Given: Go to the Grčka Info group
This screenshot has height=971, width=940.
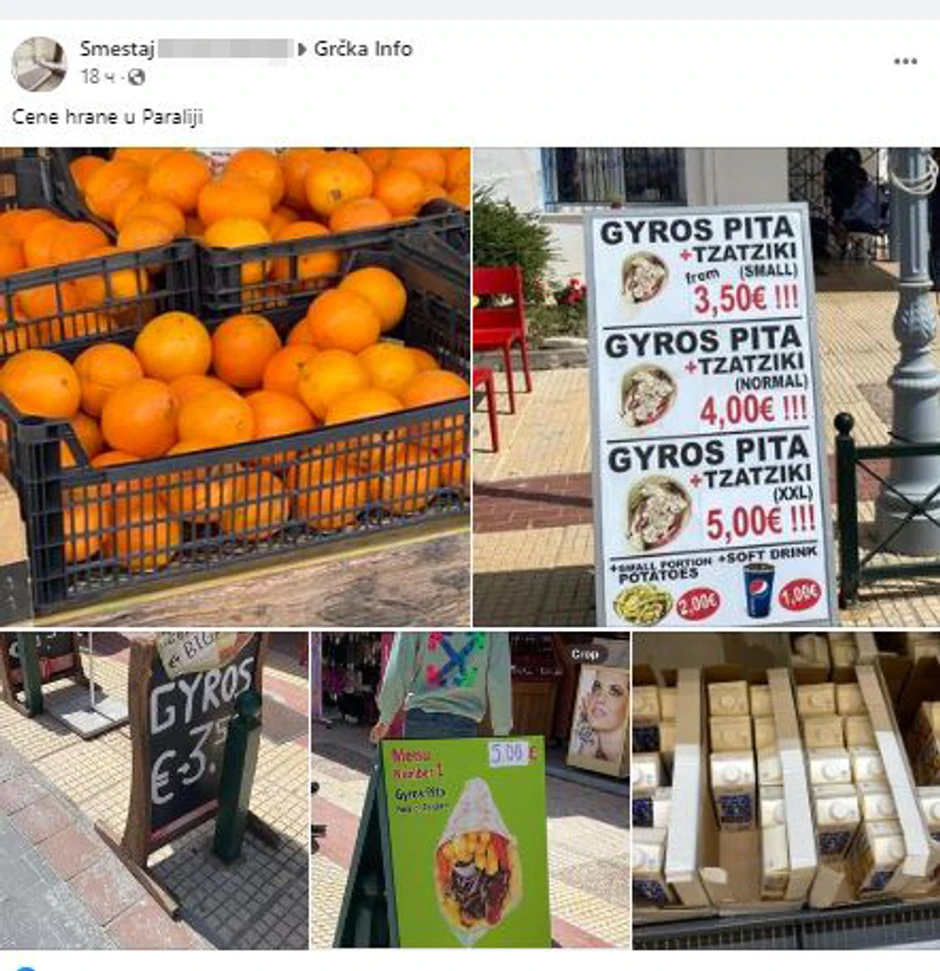Looking at the screenshot, I should point(363,49).
